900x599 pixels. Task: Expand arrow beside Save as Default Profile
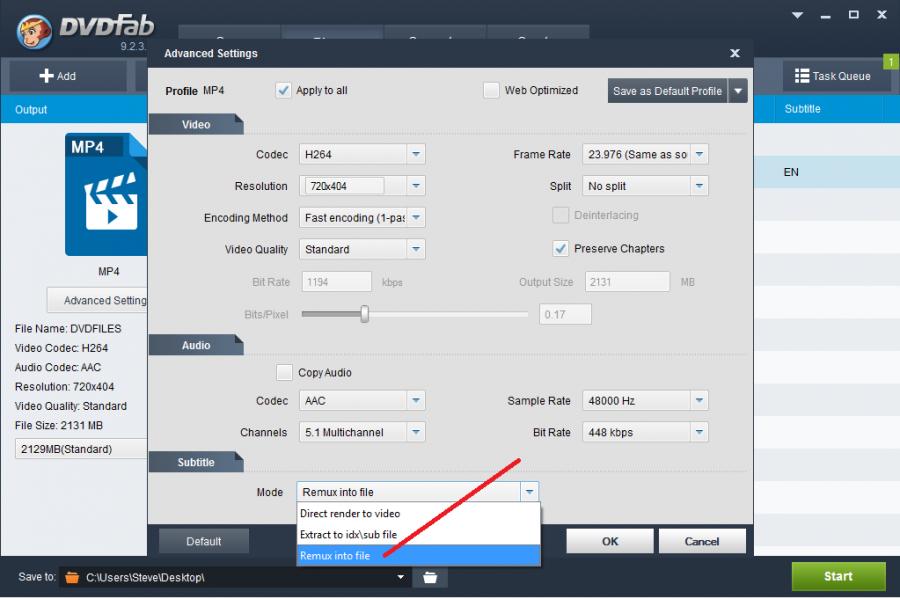click(x=738, y=91)
